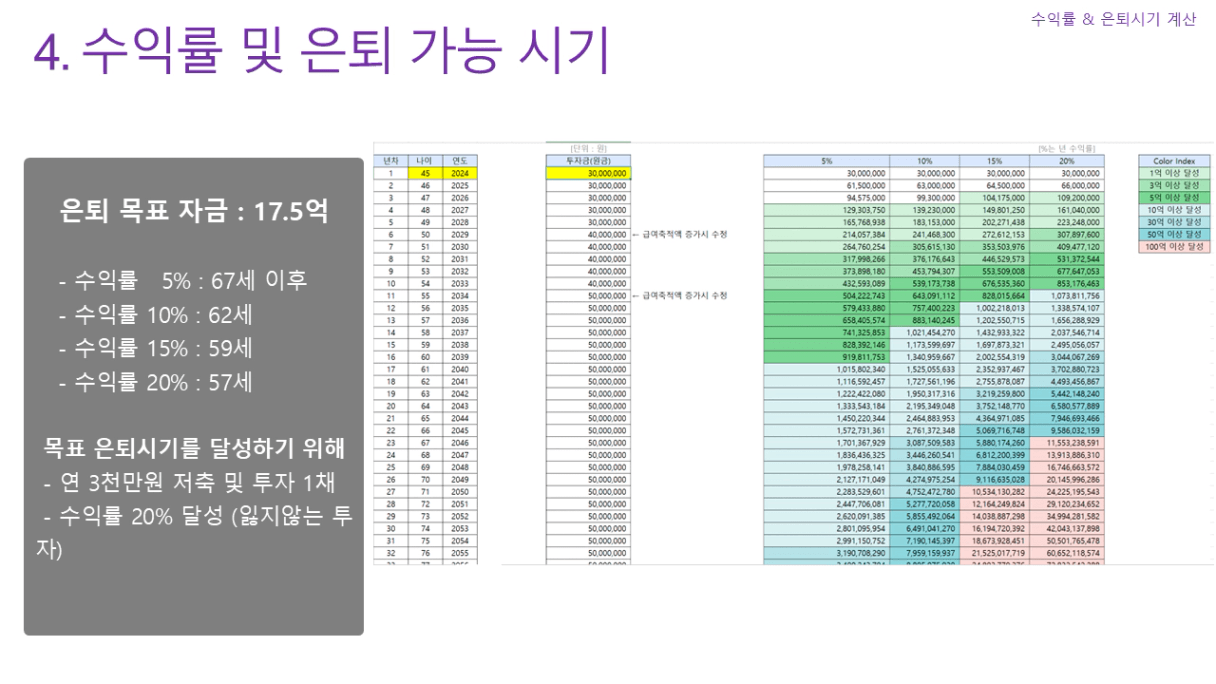The image size is (1216, 684).
Task: Click the '5억 이상 달성' legend swatch
Action: click(x=1175, y=197)
